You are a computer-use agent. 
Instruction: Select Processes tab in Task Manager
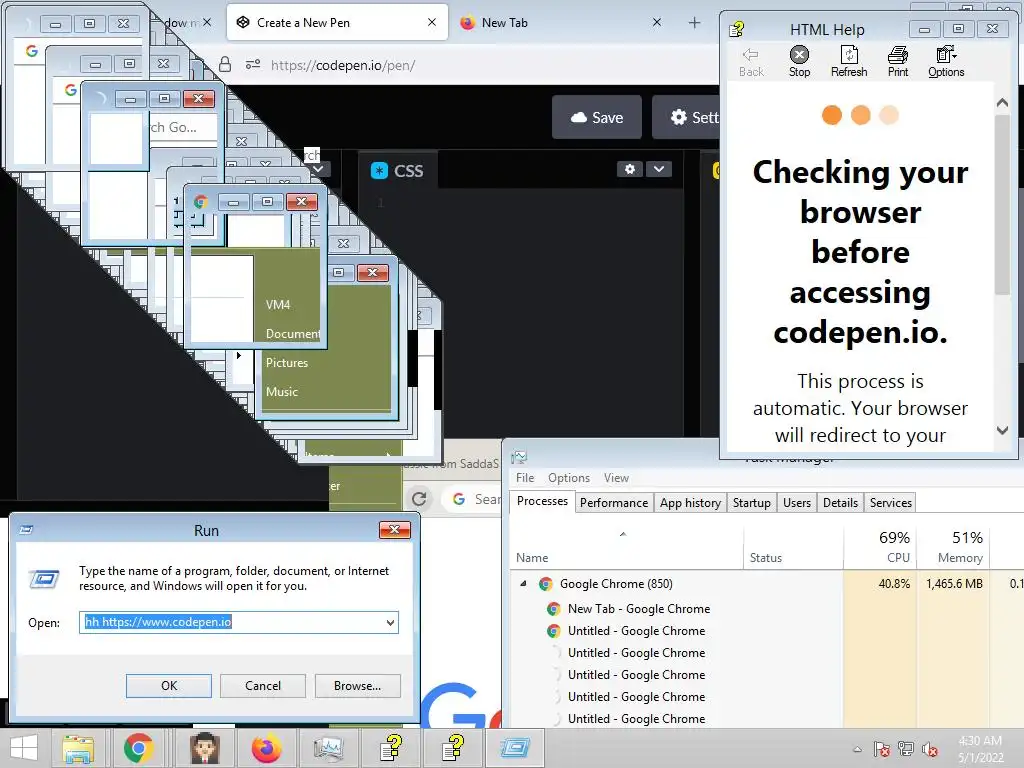click(x=542, y=501)
